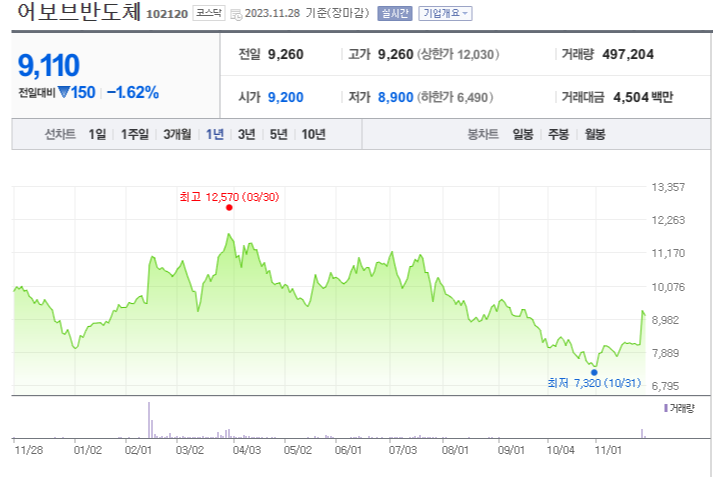Click the 코스닥 market badge
Image resolution: width=713 pixels, height=477 pixels.
pyautogui.click(x=209, y=13)
